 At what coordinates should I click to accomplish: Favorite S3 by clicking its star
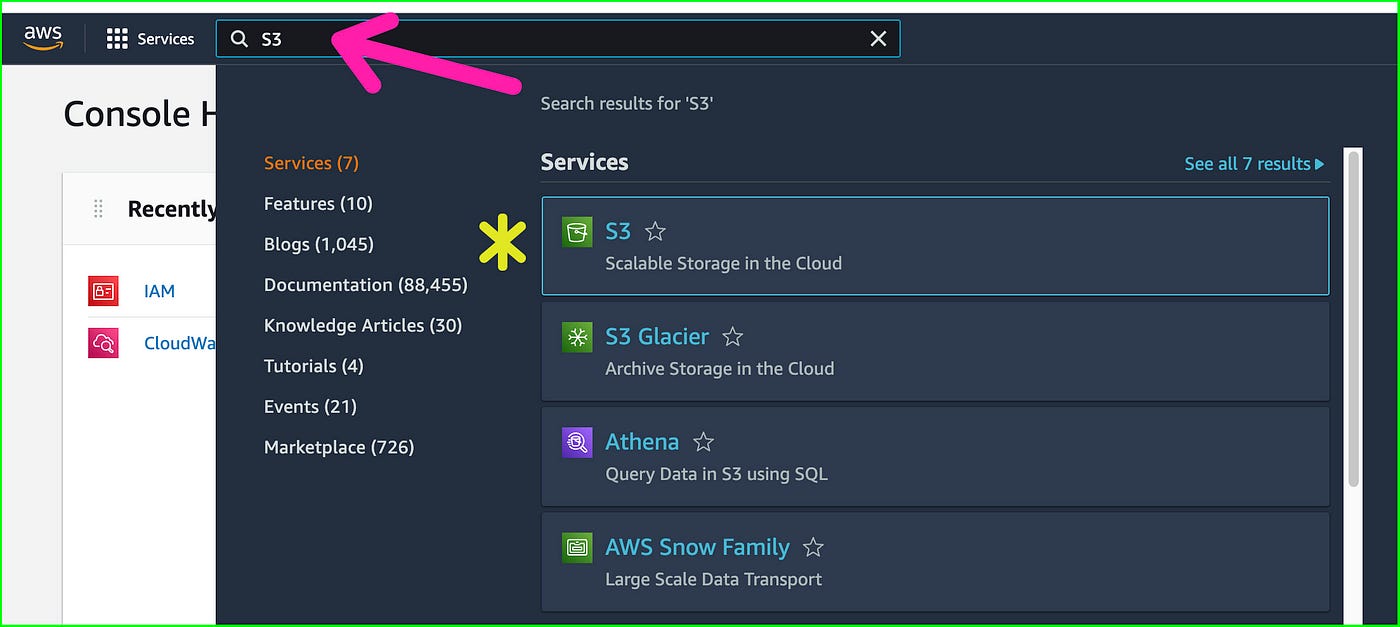click(x=655, y=231)
